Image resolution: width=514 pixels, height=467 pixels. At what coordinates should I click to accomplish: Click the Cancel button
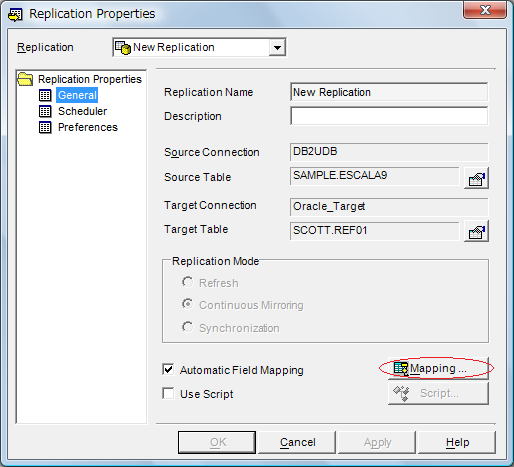297,442
